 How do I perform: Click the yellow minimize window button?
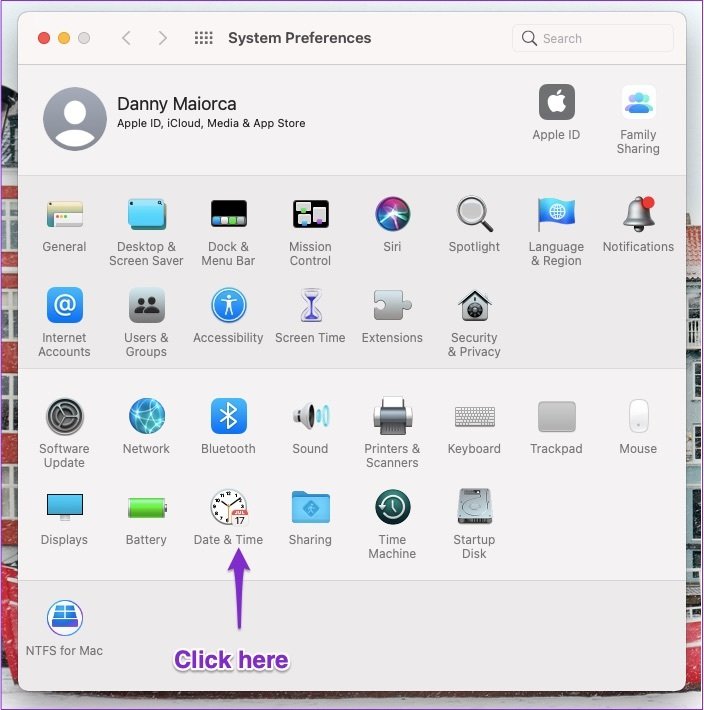64,38
